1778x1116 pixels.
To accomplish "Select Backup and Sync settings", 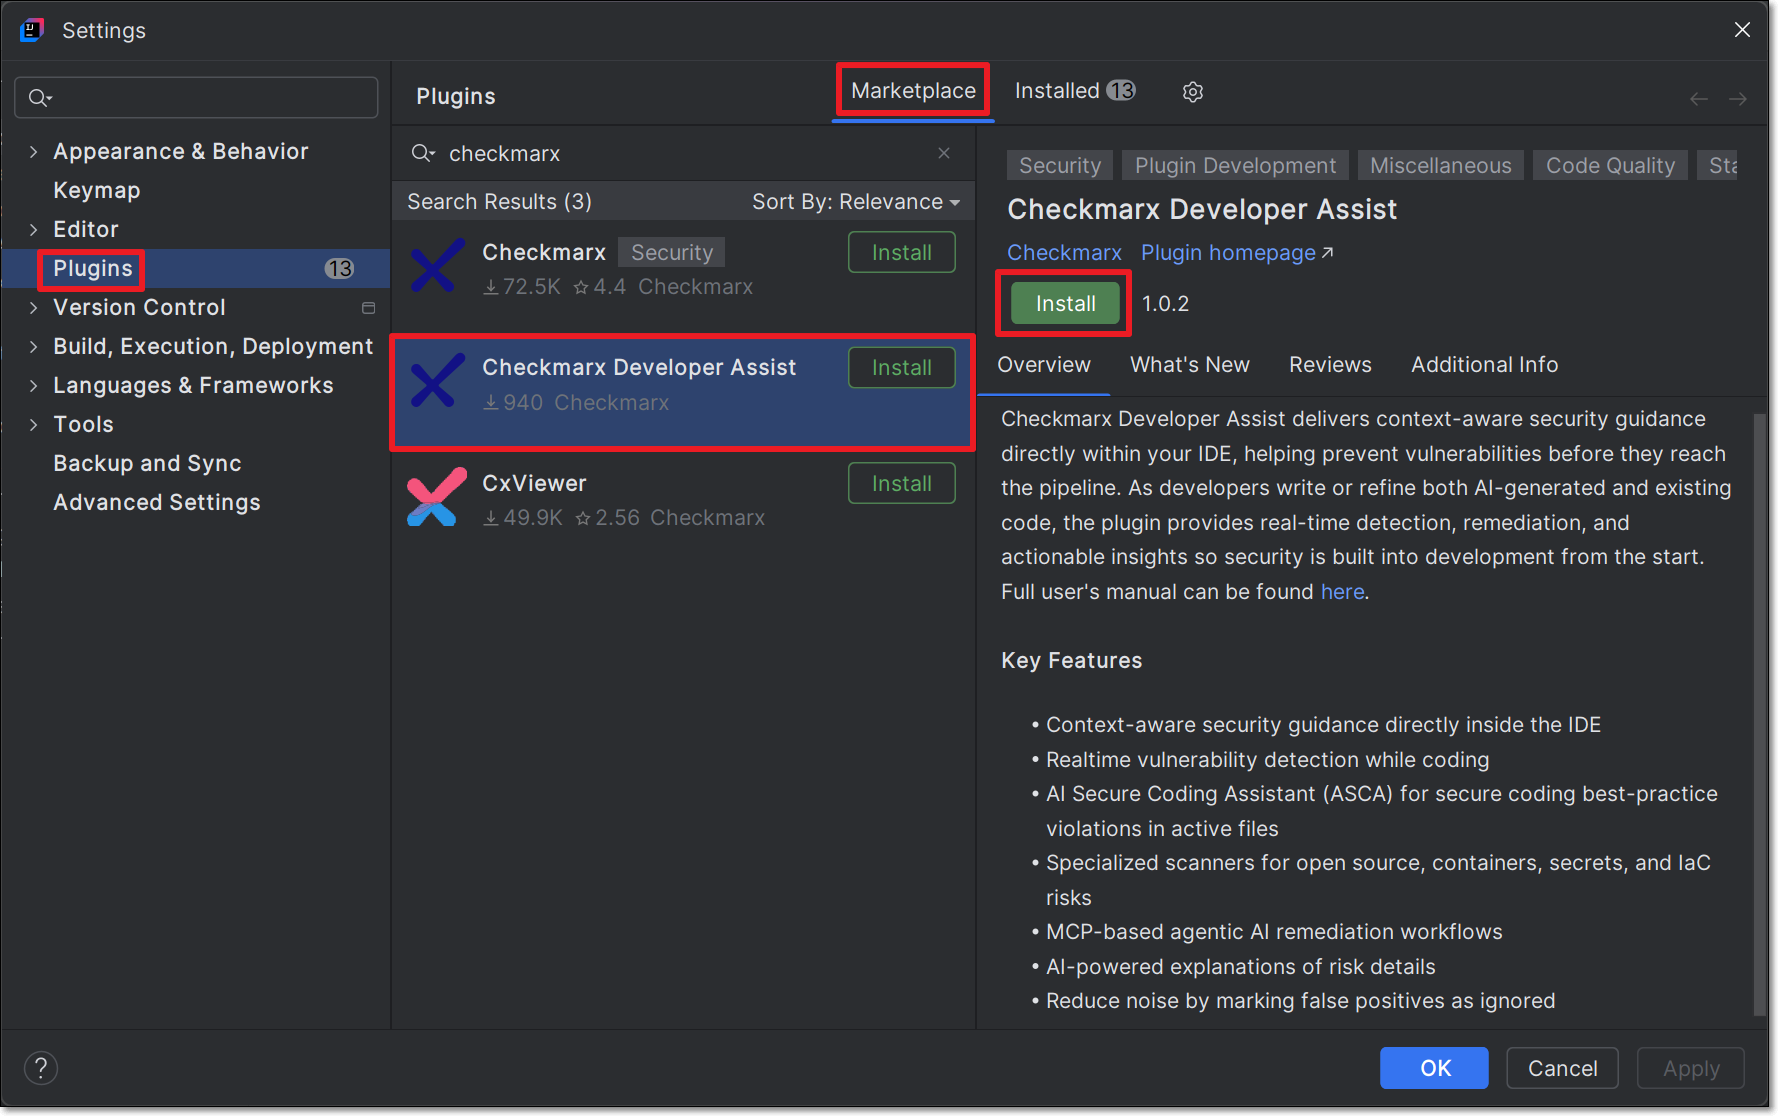I will [147, 464].
